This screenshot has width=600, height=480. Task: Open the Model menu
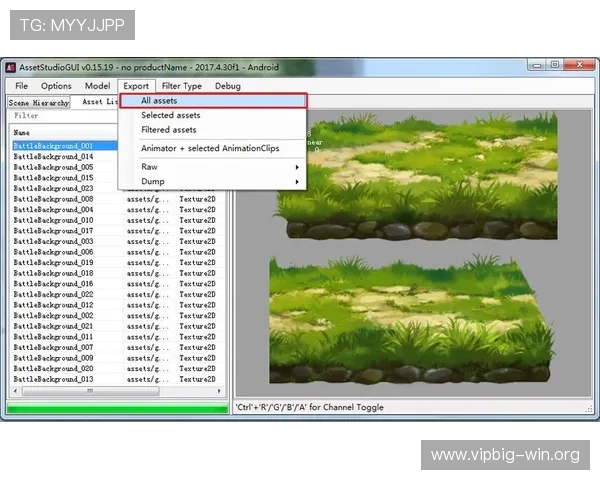point(98,86)
